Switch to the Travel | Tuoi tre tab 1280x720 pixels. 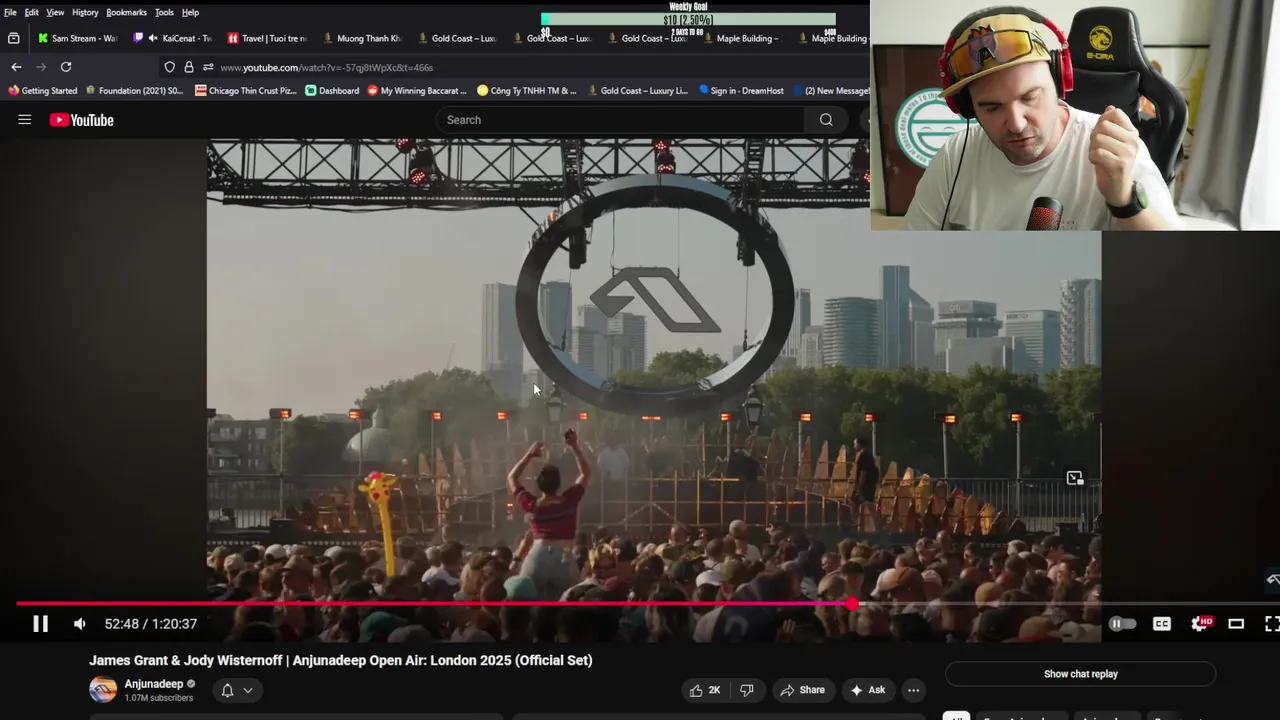(266, 38)
